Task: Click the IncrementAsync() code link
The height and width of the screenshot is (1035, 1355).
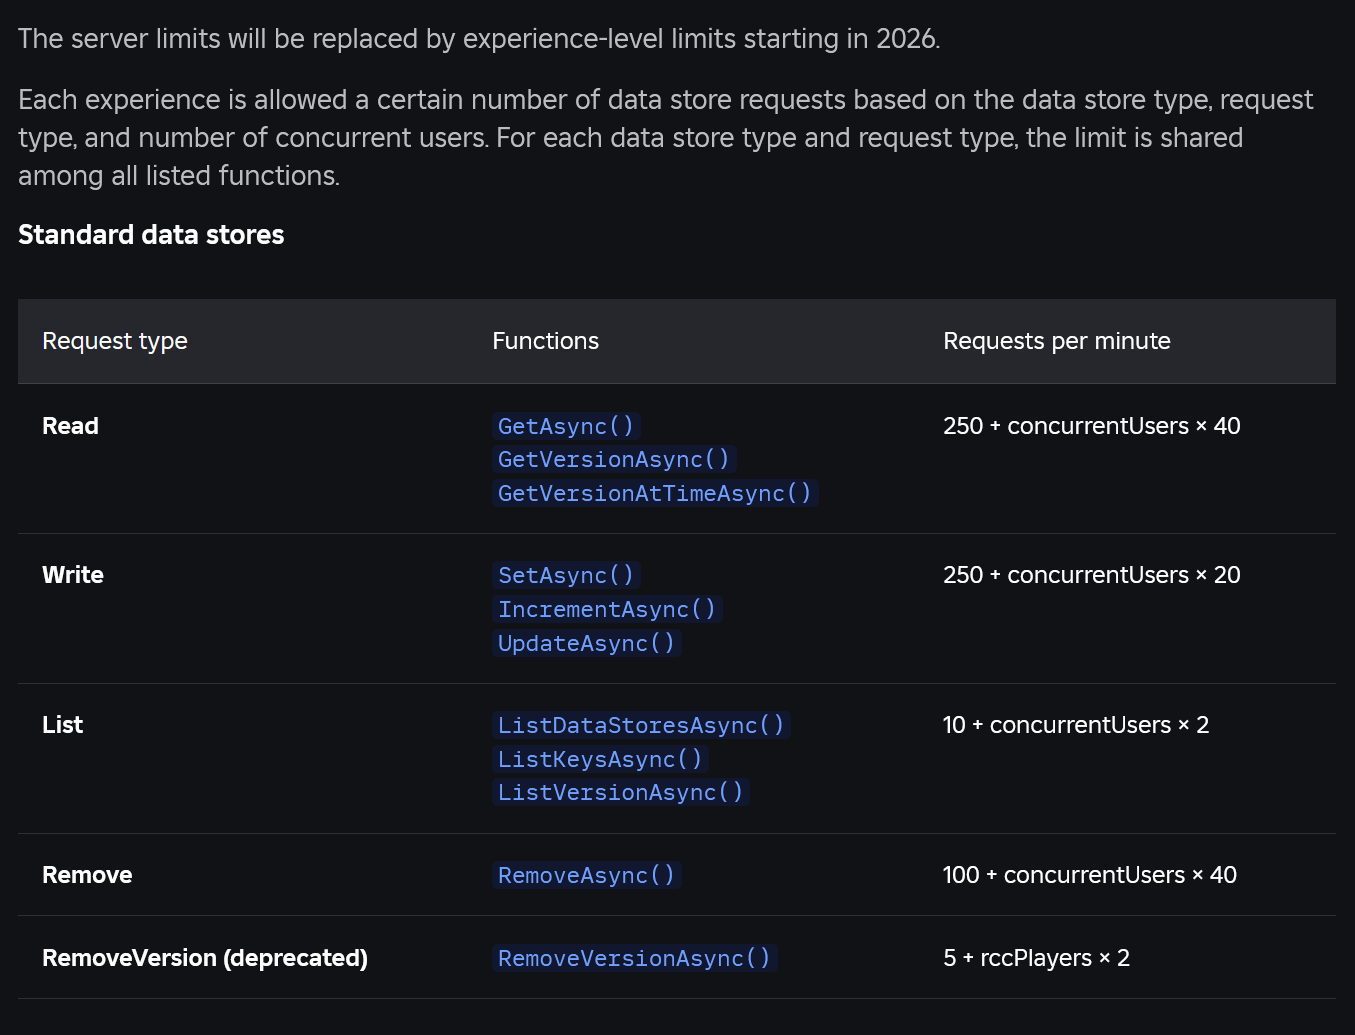Action: [607, 609]
